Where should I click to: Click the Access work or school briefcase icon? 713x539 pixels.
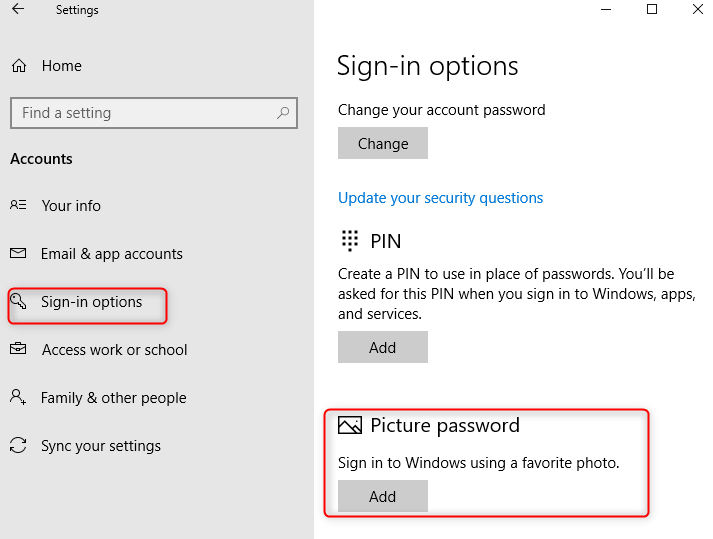click(18, 350)
